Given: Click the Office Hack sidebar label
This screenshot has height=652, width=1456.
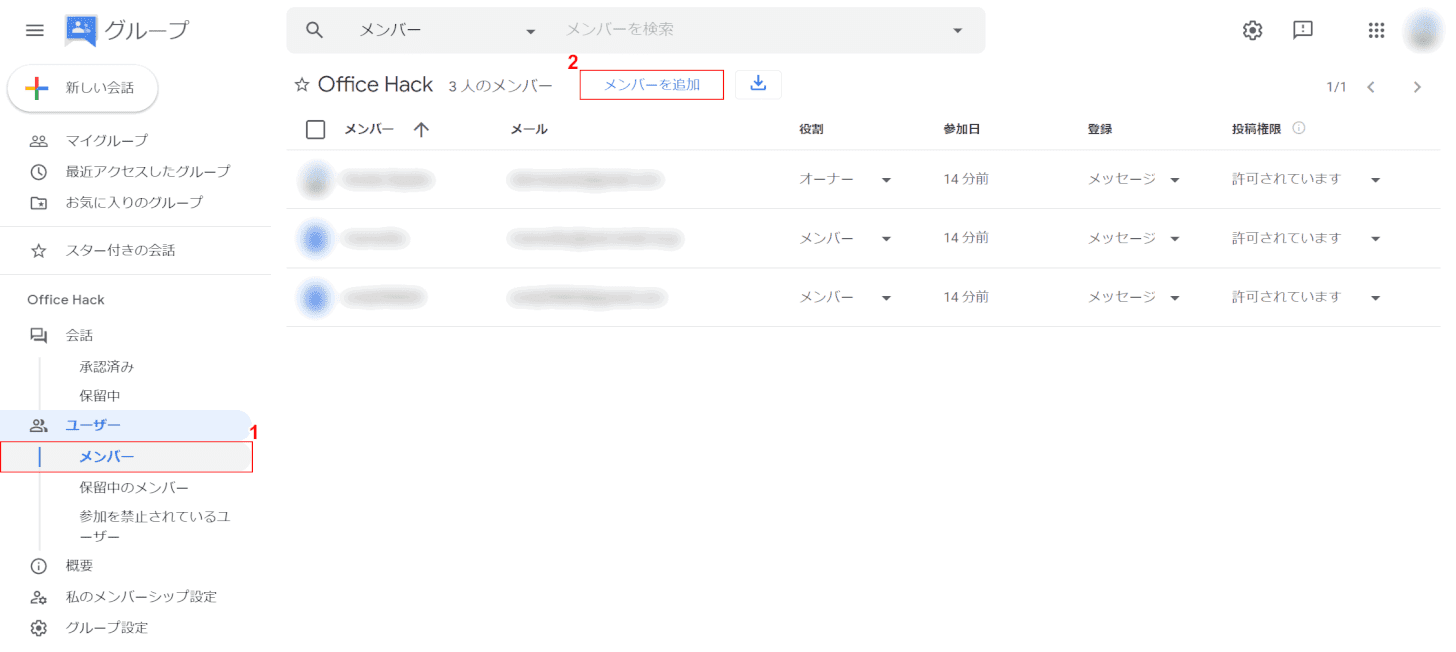Looking at the screenshot, I should [66, 300].
